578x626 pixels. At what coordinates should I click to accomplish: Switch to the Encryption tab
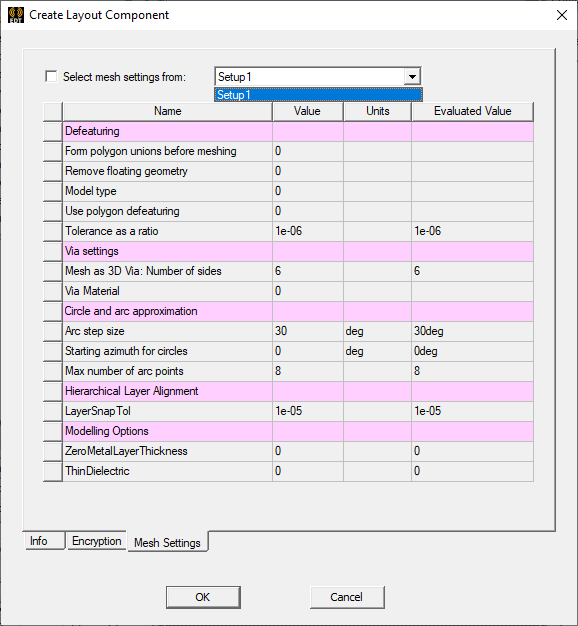click(96, 541)
